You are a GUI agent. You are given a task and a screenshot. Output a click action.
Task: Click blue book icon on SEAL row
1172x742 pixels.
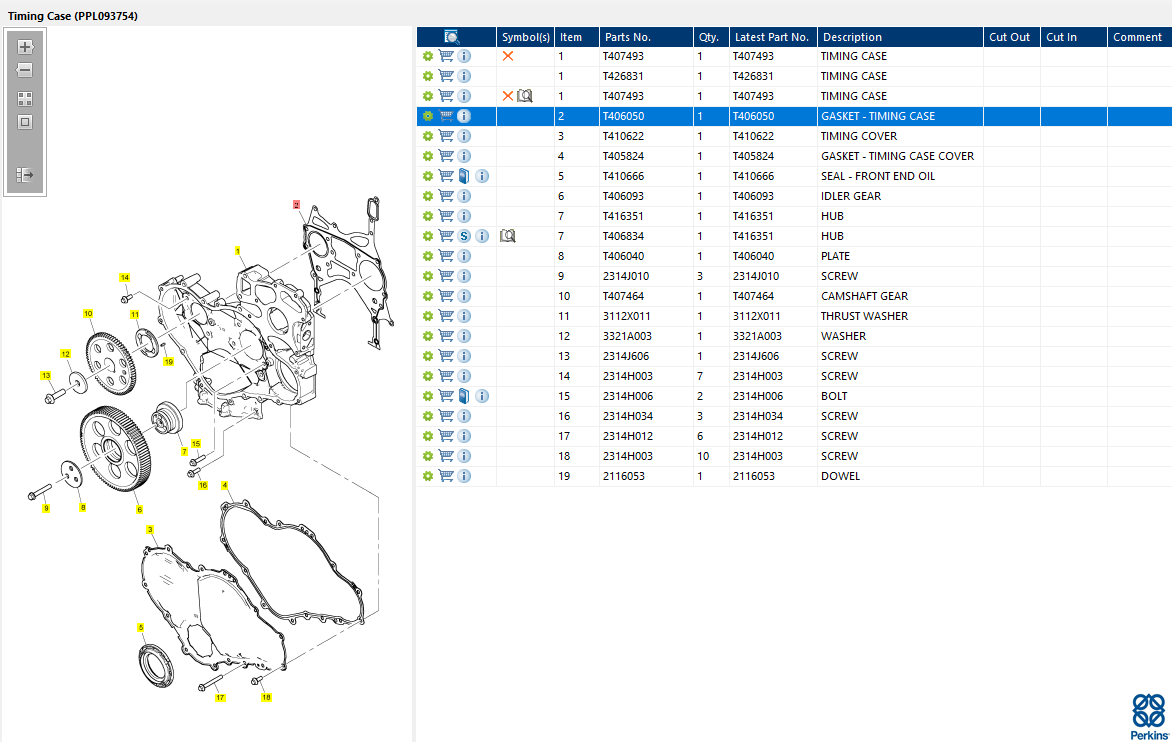pyautogui.click(x=464, y=176)
